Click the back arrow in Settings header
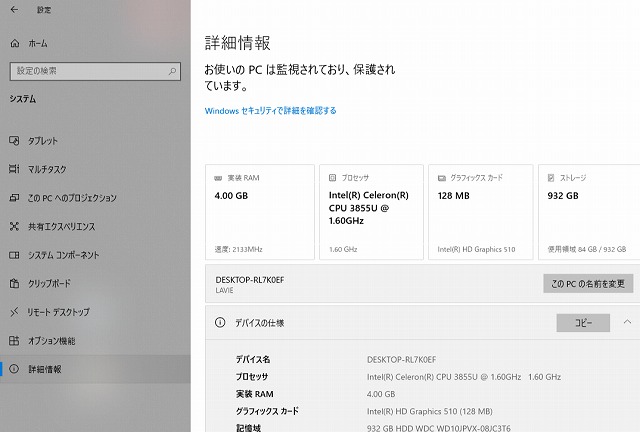 click(x=14, y=12)
